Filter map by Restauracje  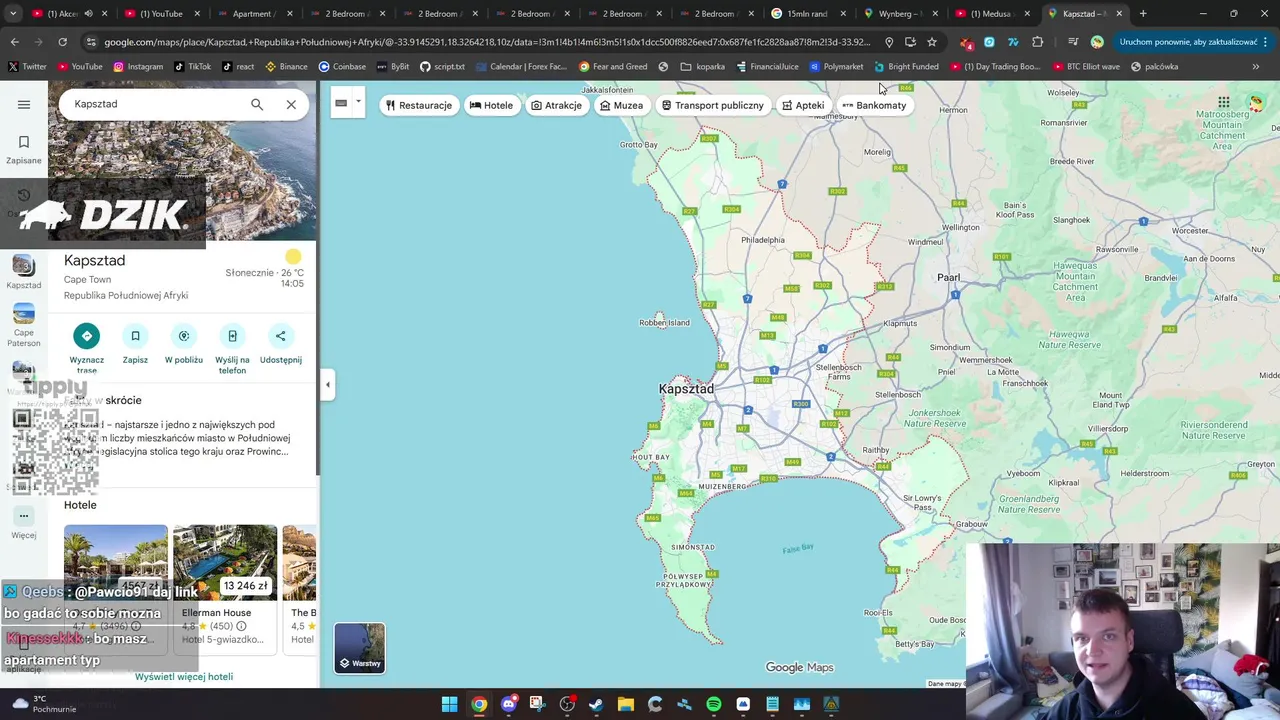click(x=419, y=105)
